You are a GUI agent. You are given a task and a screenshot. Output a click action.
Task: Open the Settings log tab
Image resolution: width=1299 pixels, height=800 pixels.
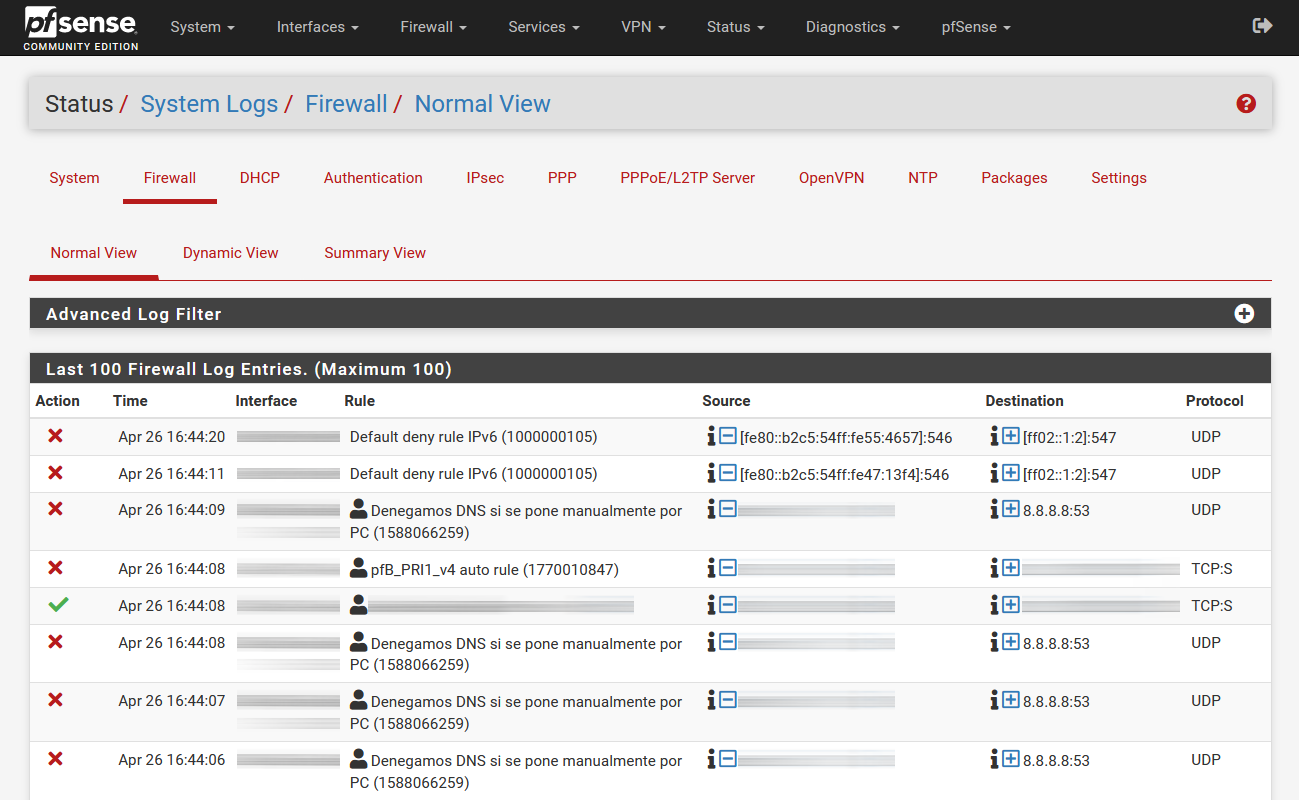pos(1119,178)
